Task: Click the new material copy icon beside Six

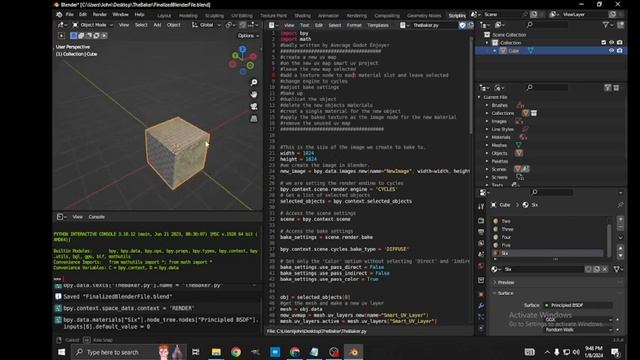Action: coord(596,269)
